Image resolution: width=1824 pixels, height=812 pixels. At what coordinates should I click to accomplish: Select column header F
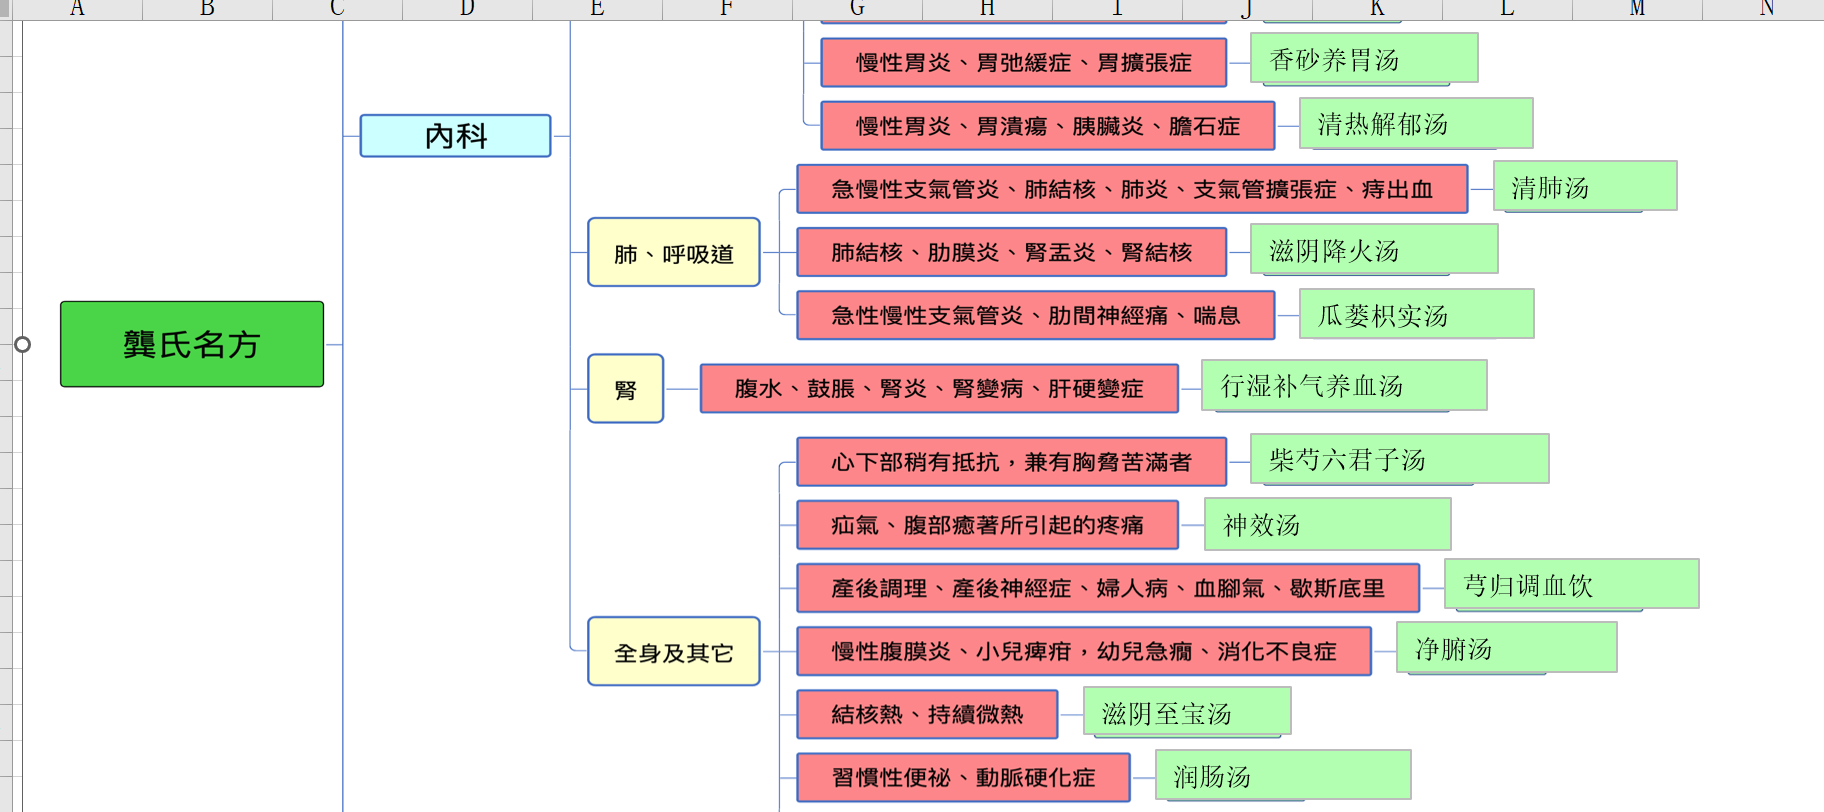[727, 10]
